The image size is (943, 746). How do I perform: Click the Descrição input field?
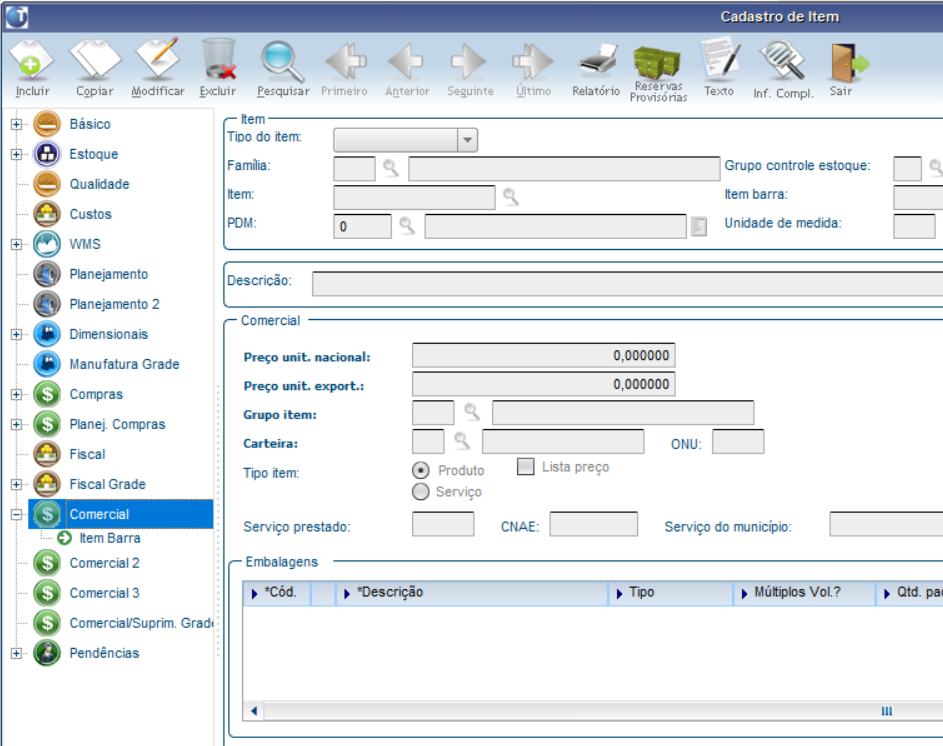(627, 283)
